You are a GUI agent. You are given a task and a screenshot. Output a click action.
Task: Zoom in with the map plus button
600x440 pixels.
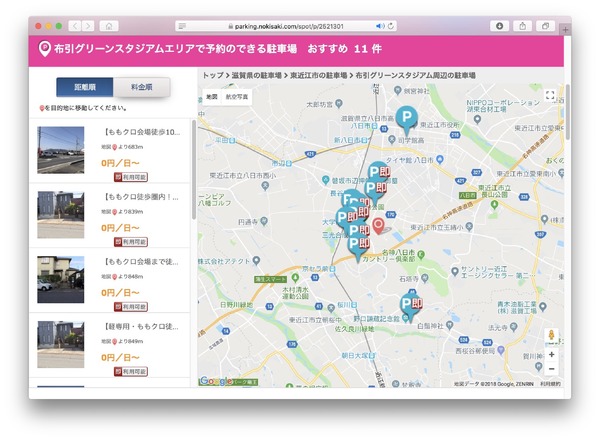551,354
